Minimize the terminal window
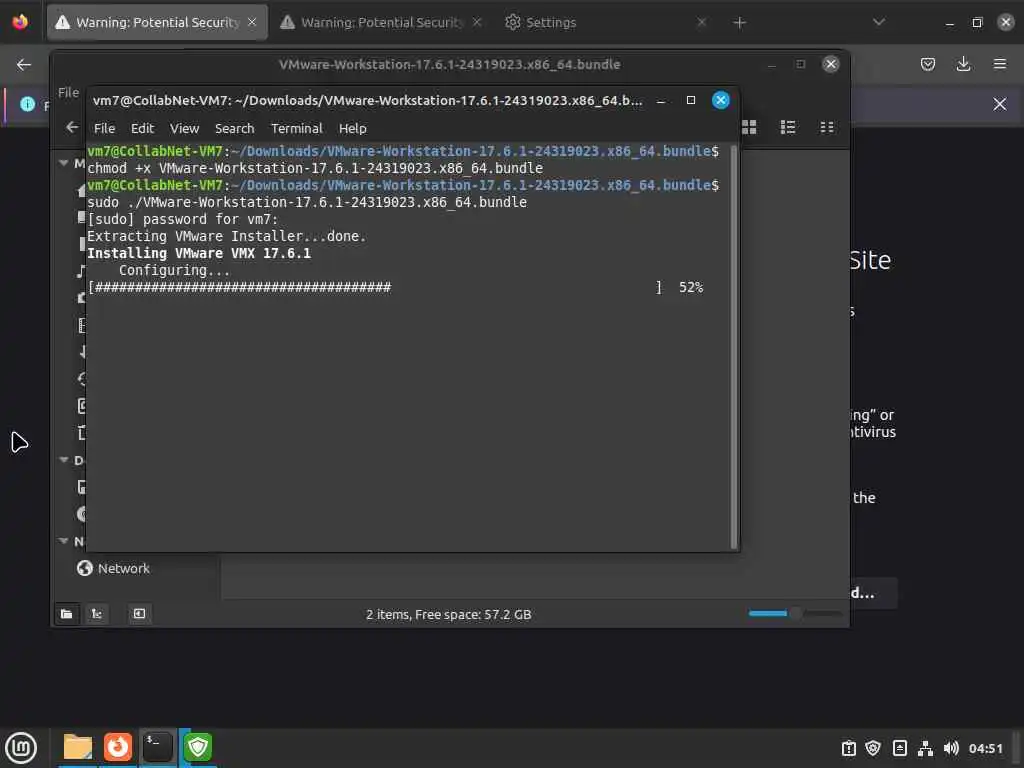Viewport: 1024px width, 768px height. (x=661, y=101)
